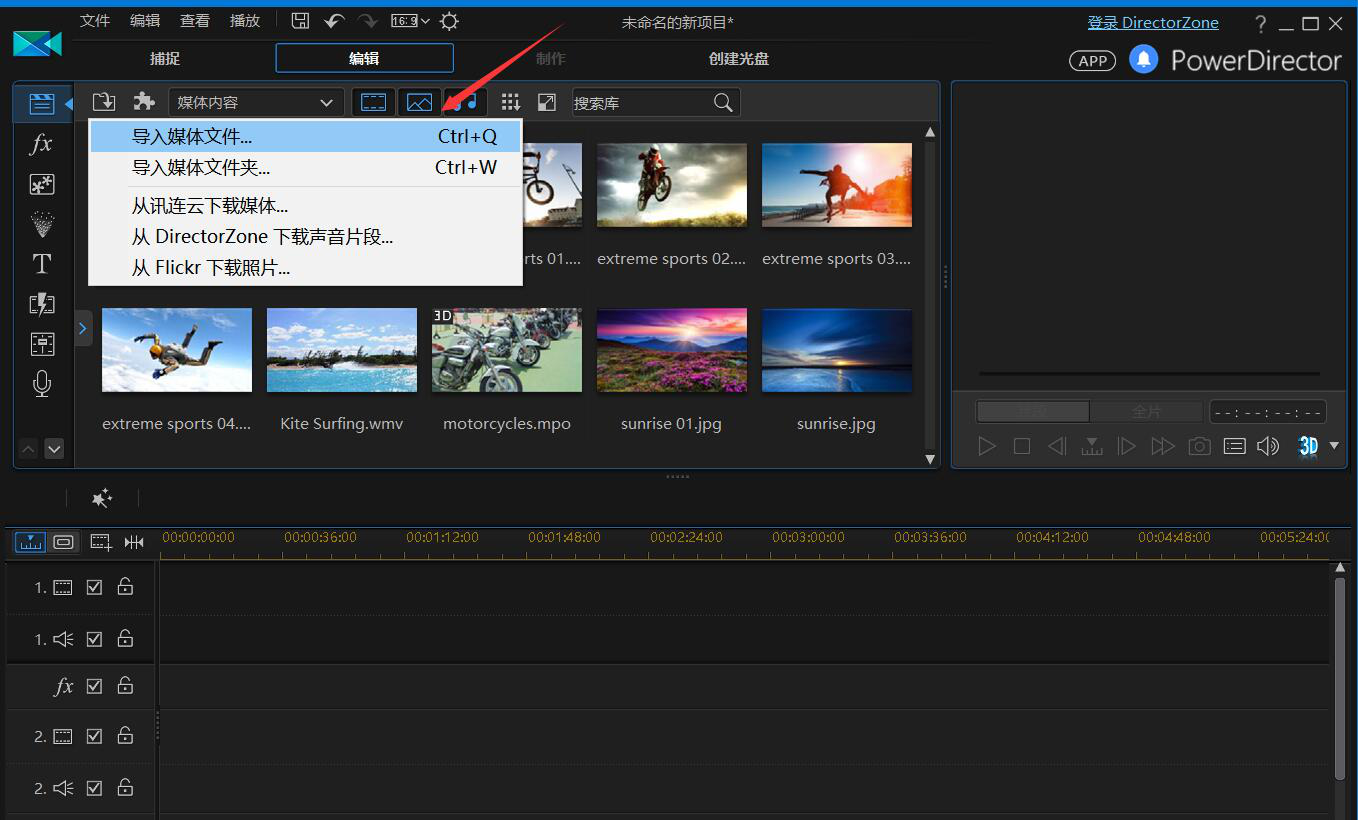Select the sunrise.jpg thumbnail
This screenshot has height=820, width=1358.
click(x=836, y=351)
